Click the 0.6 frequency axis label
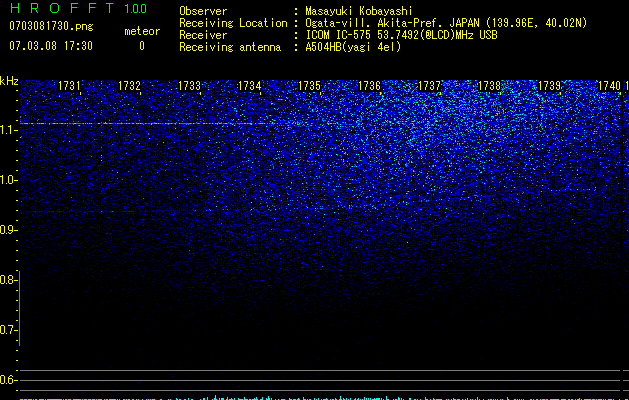 [x=8, y=380]
